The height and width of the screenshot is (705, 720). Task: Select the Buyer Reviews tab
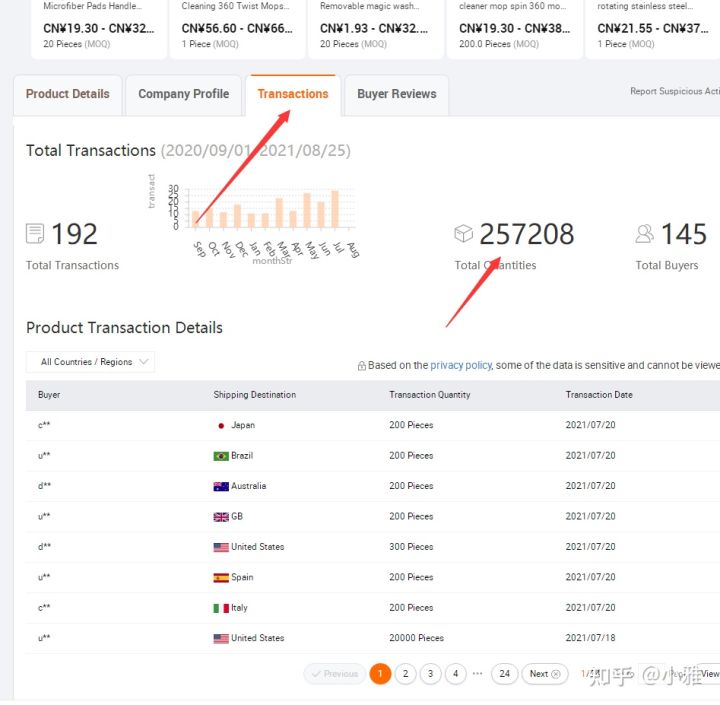coord(396,94)
